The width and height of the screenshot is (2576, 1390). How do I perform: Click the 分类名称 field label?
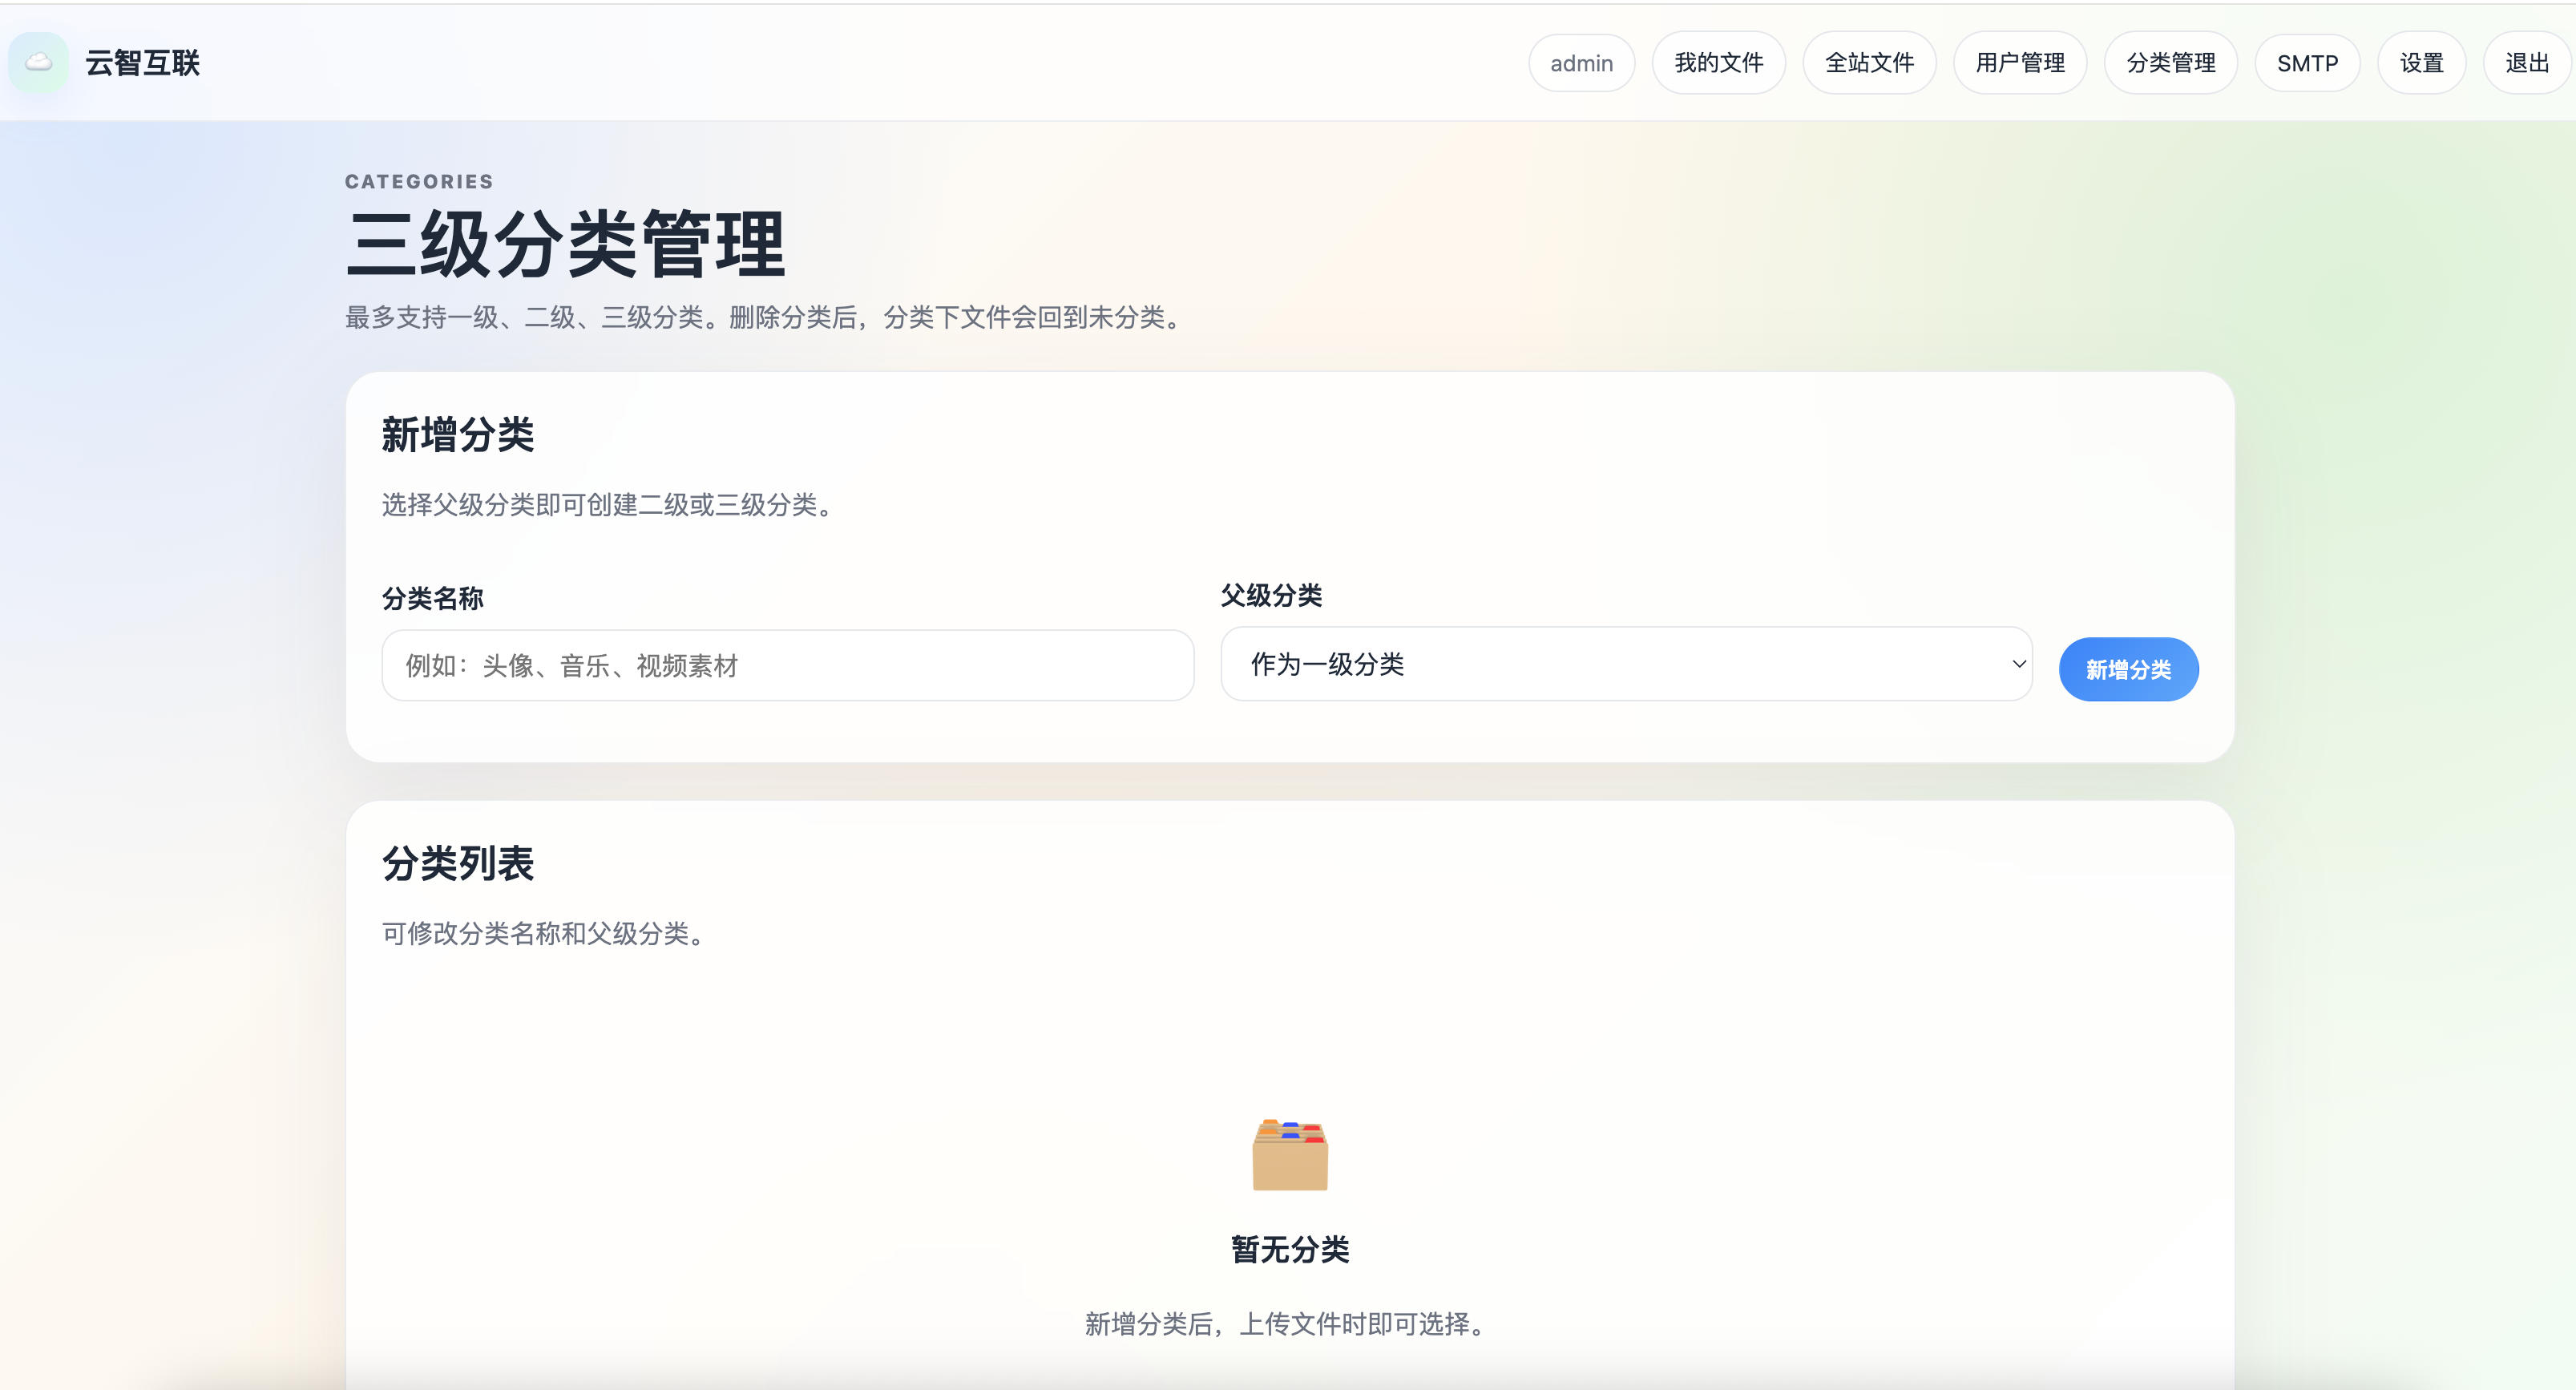coord(433,598)
